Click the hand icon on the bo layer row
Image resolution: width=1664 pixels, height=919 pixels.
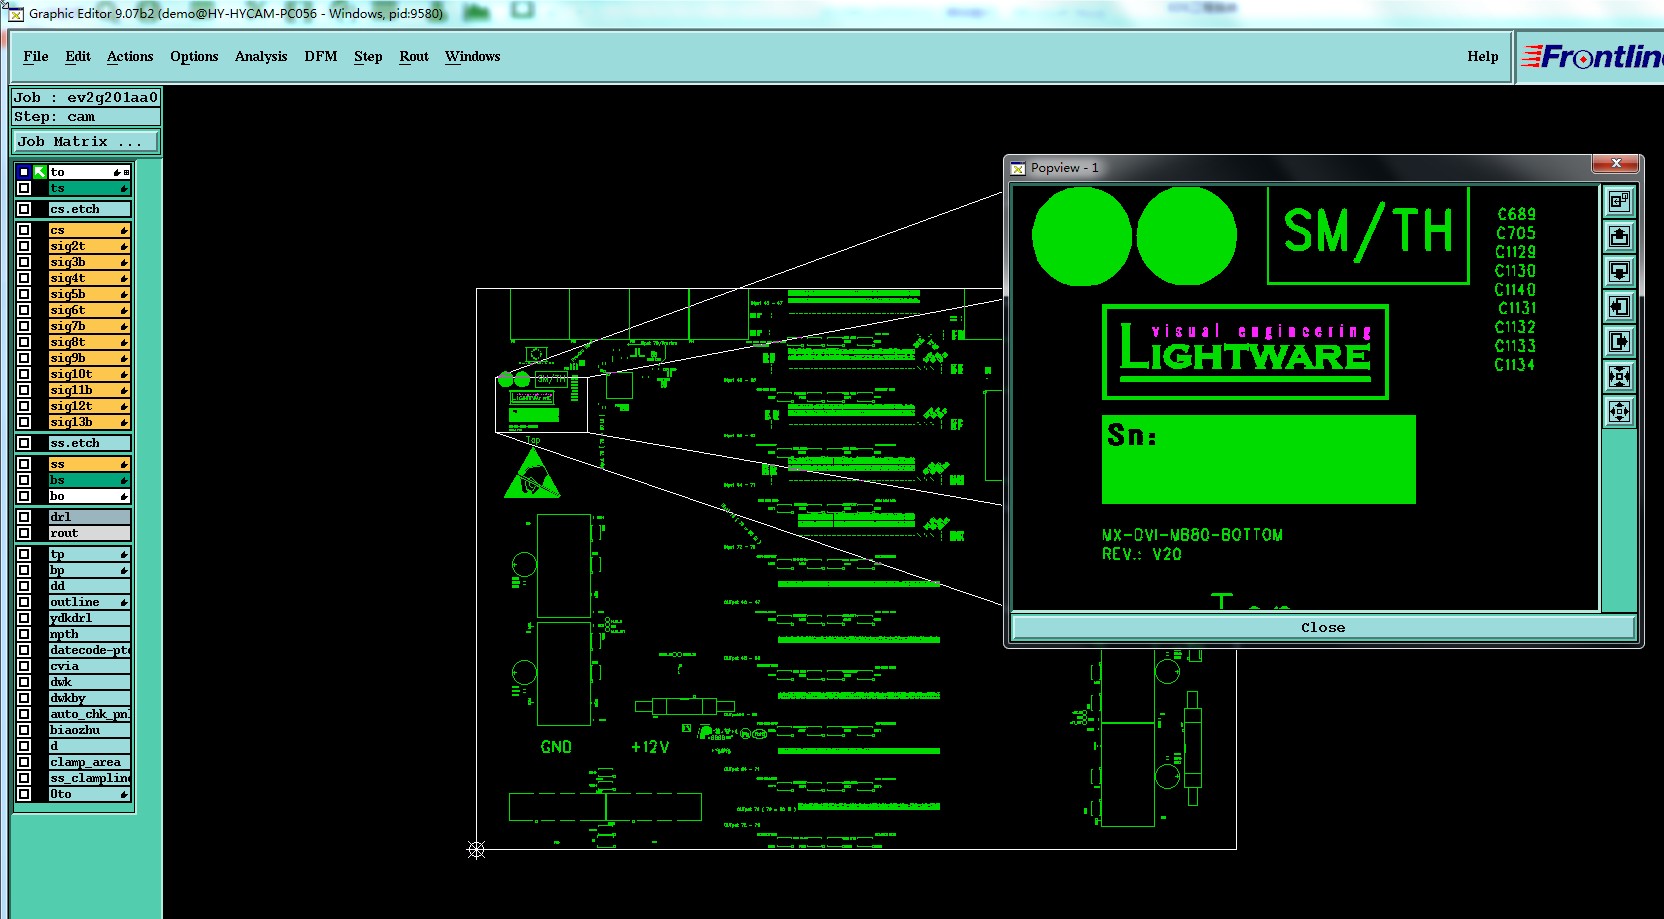pyautogui.click(x=124, y=497)
